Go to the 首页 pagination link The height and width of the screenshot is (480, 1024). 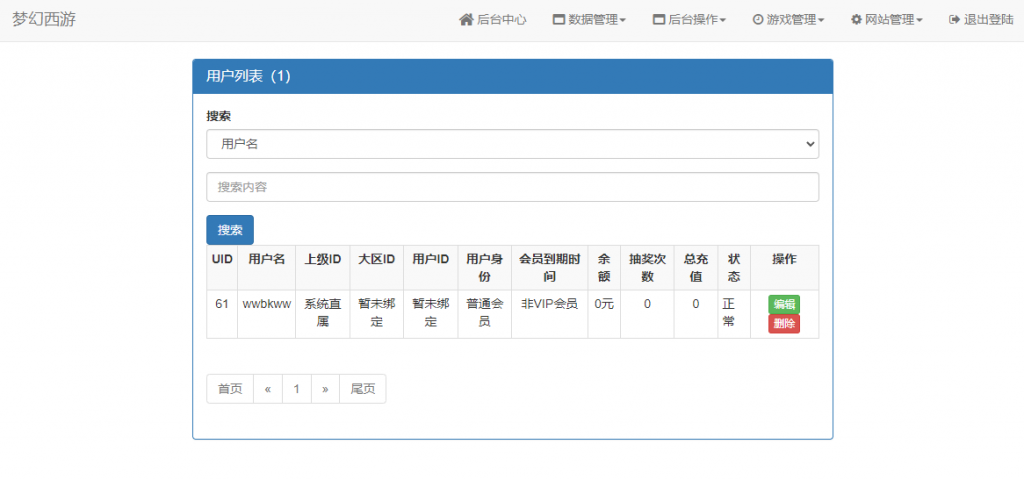tap(230, 389)
